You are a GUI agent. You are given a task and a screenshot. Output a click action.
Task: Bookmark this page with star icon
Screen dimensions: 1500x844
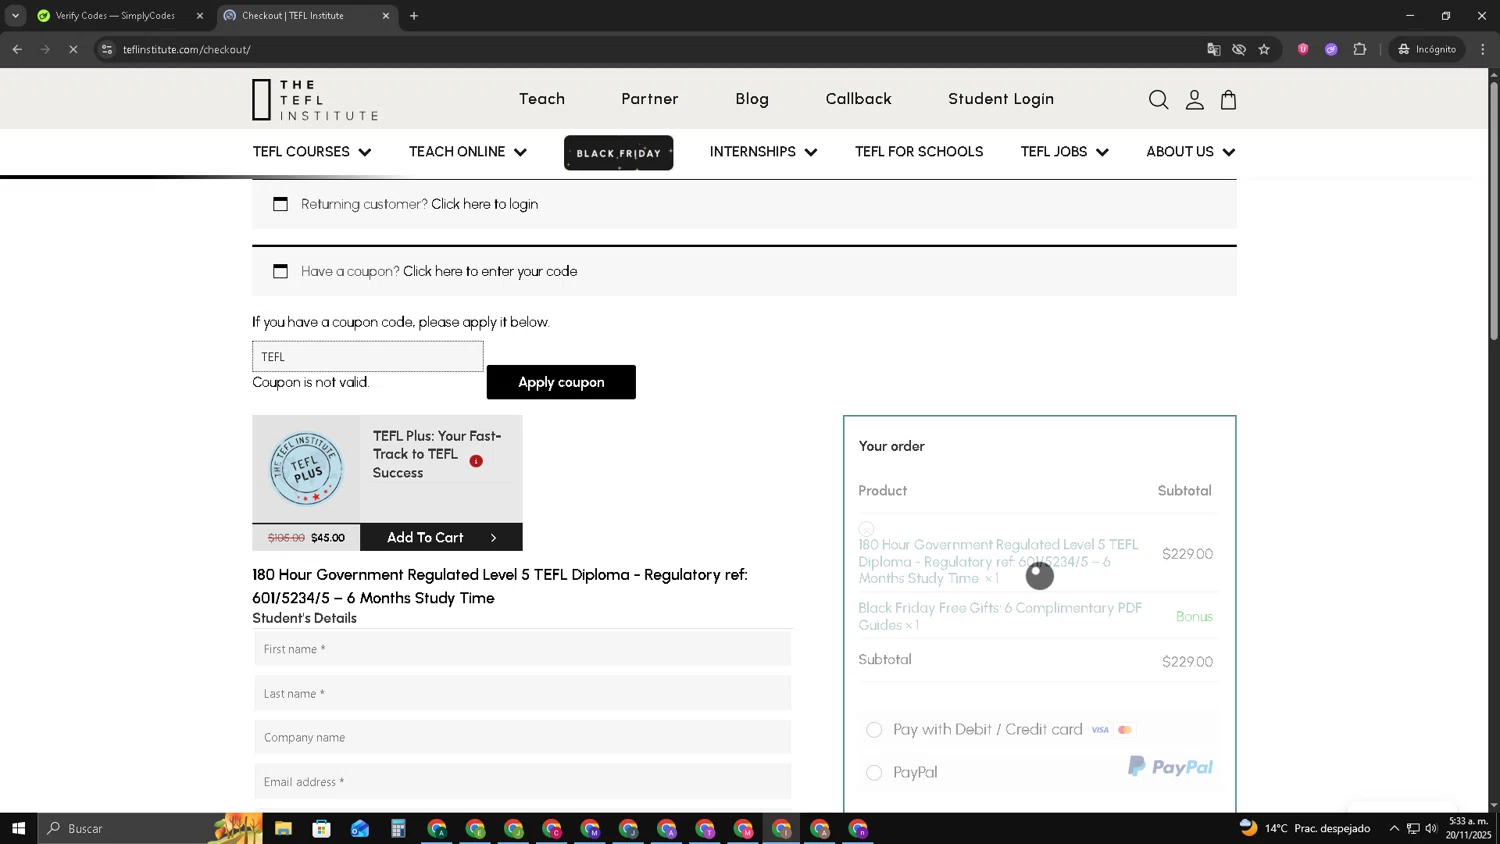(x=1264, y=49)
